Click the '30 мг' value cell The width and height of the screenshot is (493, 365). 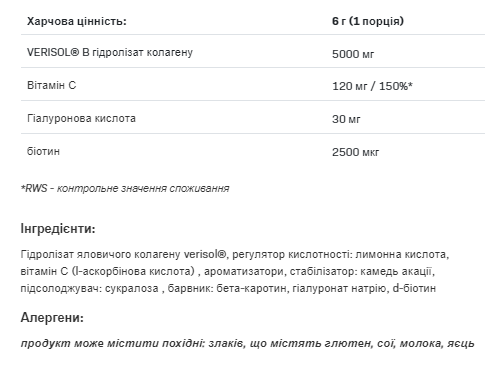346,119
